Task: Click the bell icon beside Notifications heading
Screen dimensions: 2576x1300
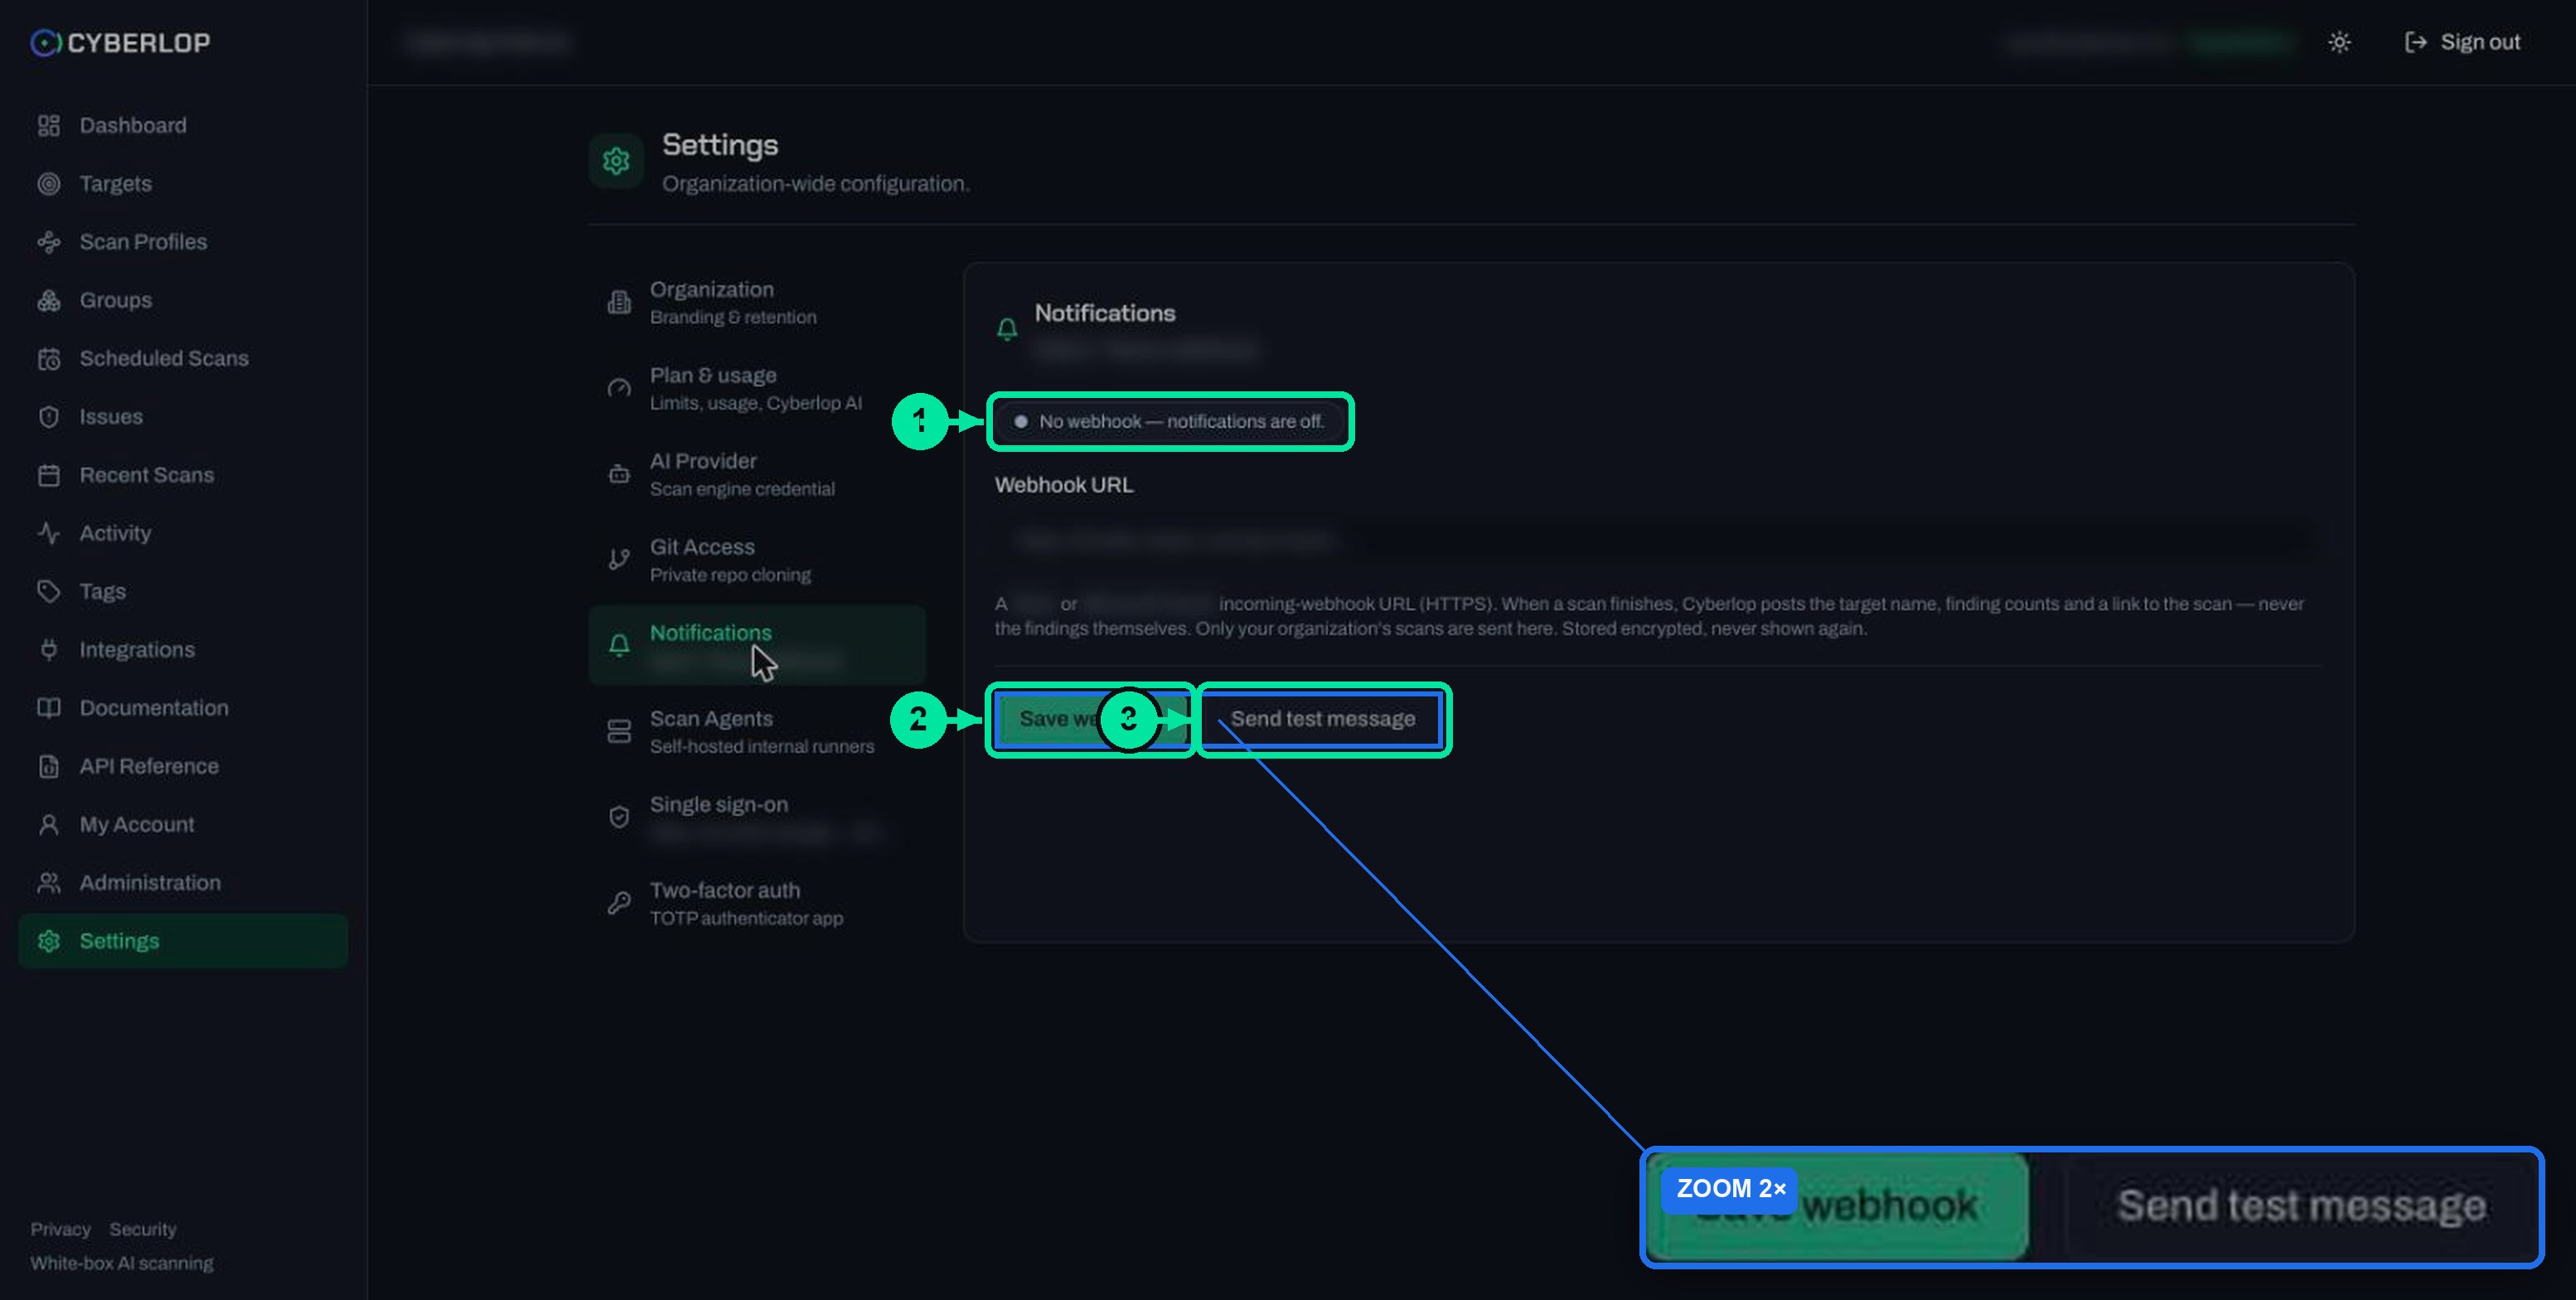Action: pyautogui.click(x=1007, y=329)
